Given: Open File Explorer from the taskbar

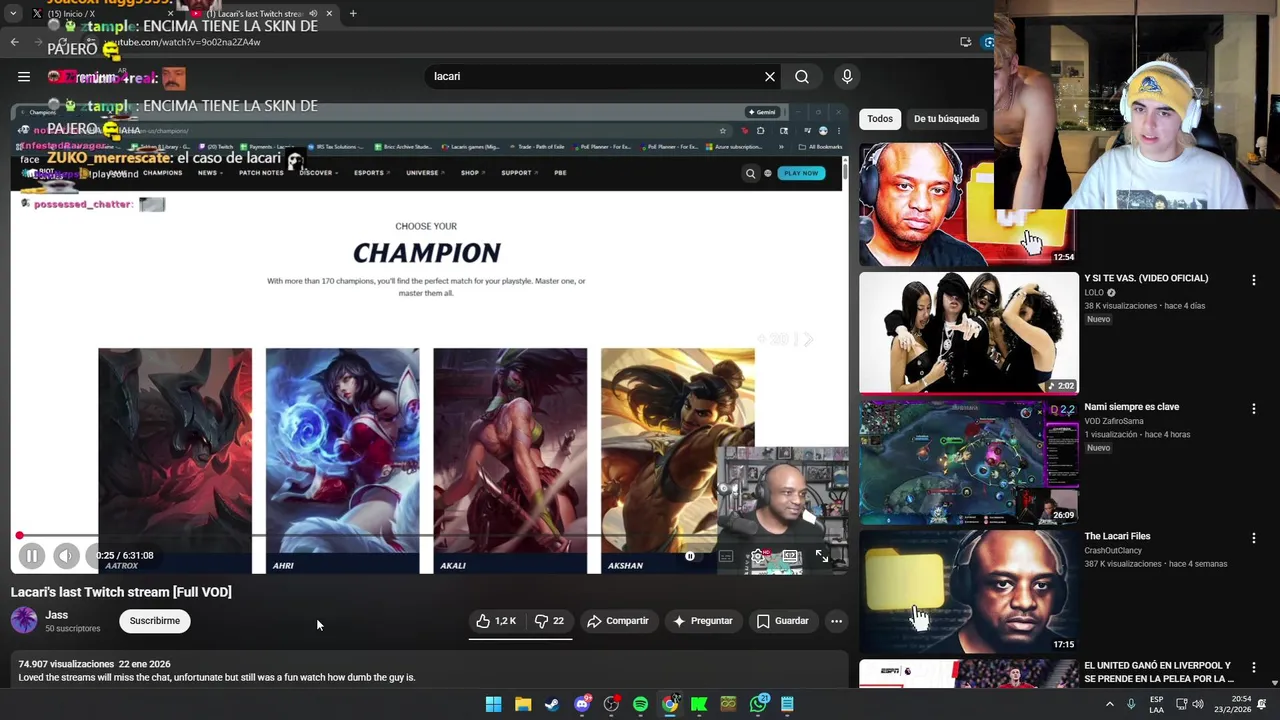Looking at the screenshot, I should [523, 704].
